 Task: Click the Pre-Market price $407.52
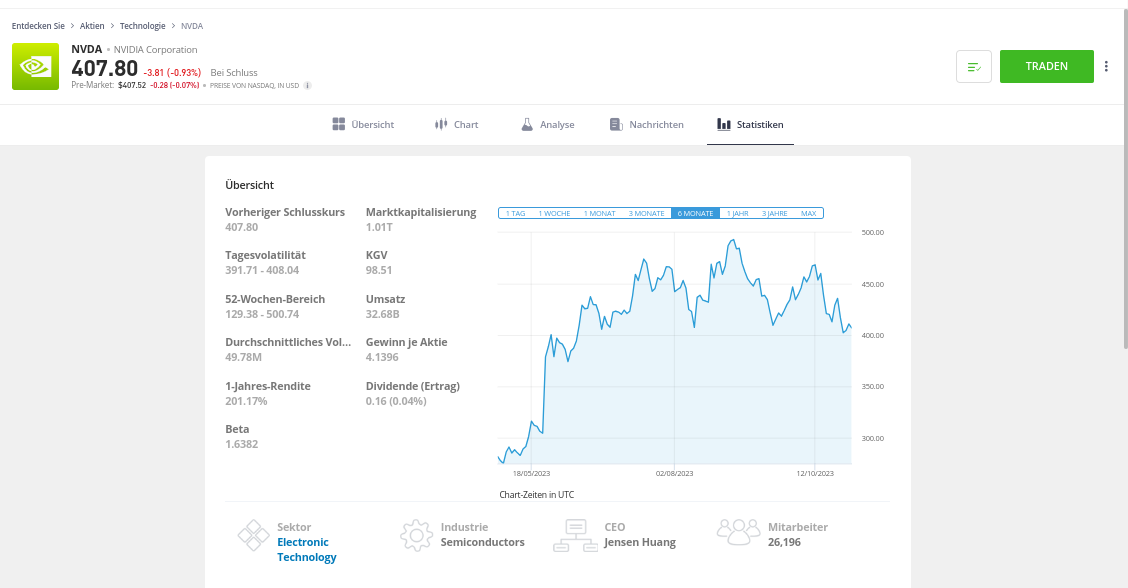pyautogui.click(x=132, y=86)
